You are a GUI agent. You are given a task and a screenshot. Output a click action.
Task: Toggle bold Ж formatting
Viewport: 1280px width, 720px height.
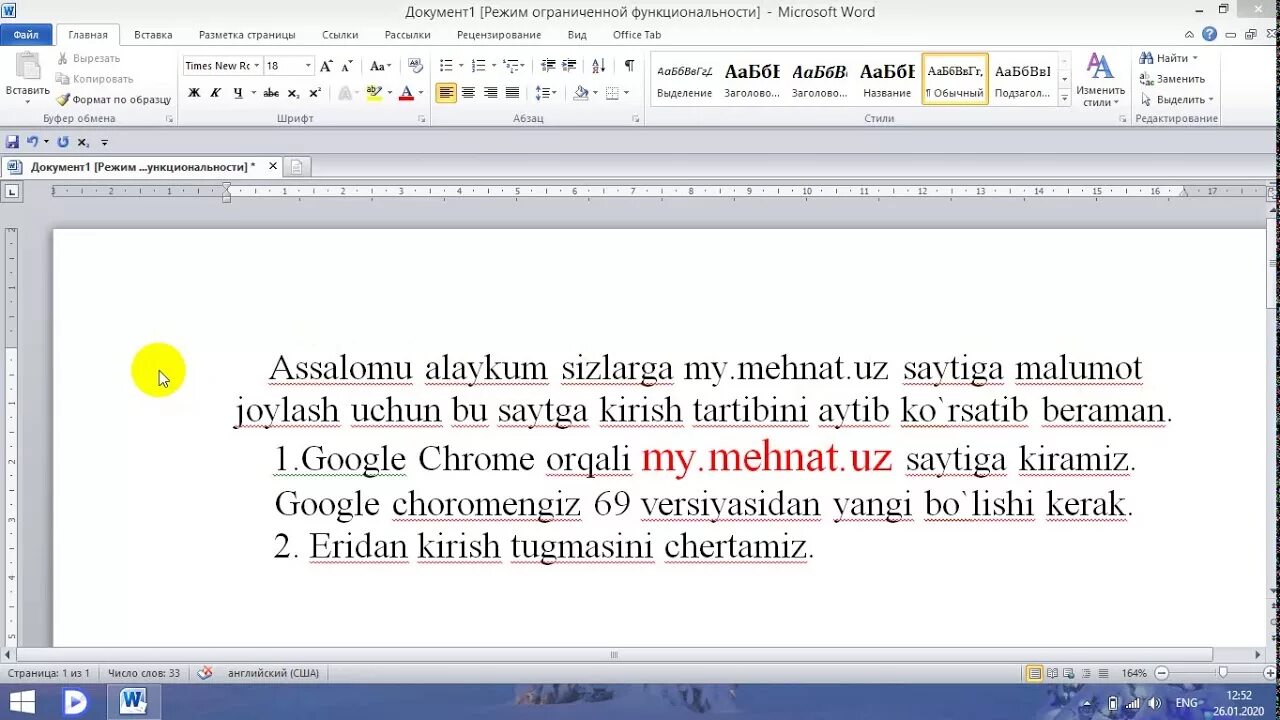(194, 93)
